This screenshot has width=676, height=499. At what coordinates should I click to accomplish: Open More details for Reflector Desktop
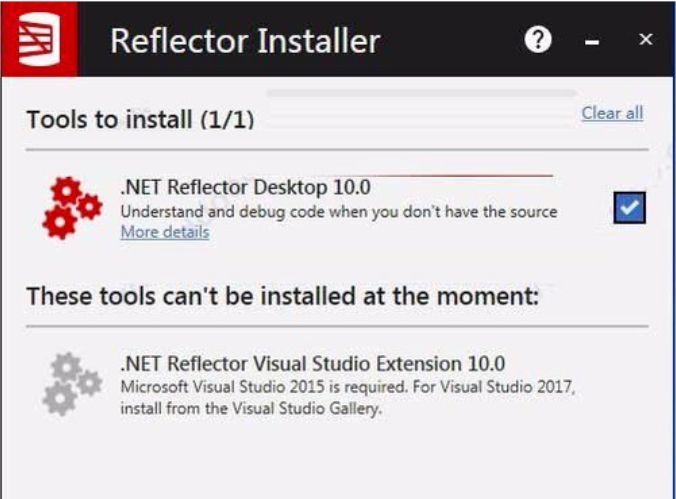pyautogui.click(x=165, y=232)
